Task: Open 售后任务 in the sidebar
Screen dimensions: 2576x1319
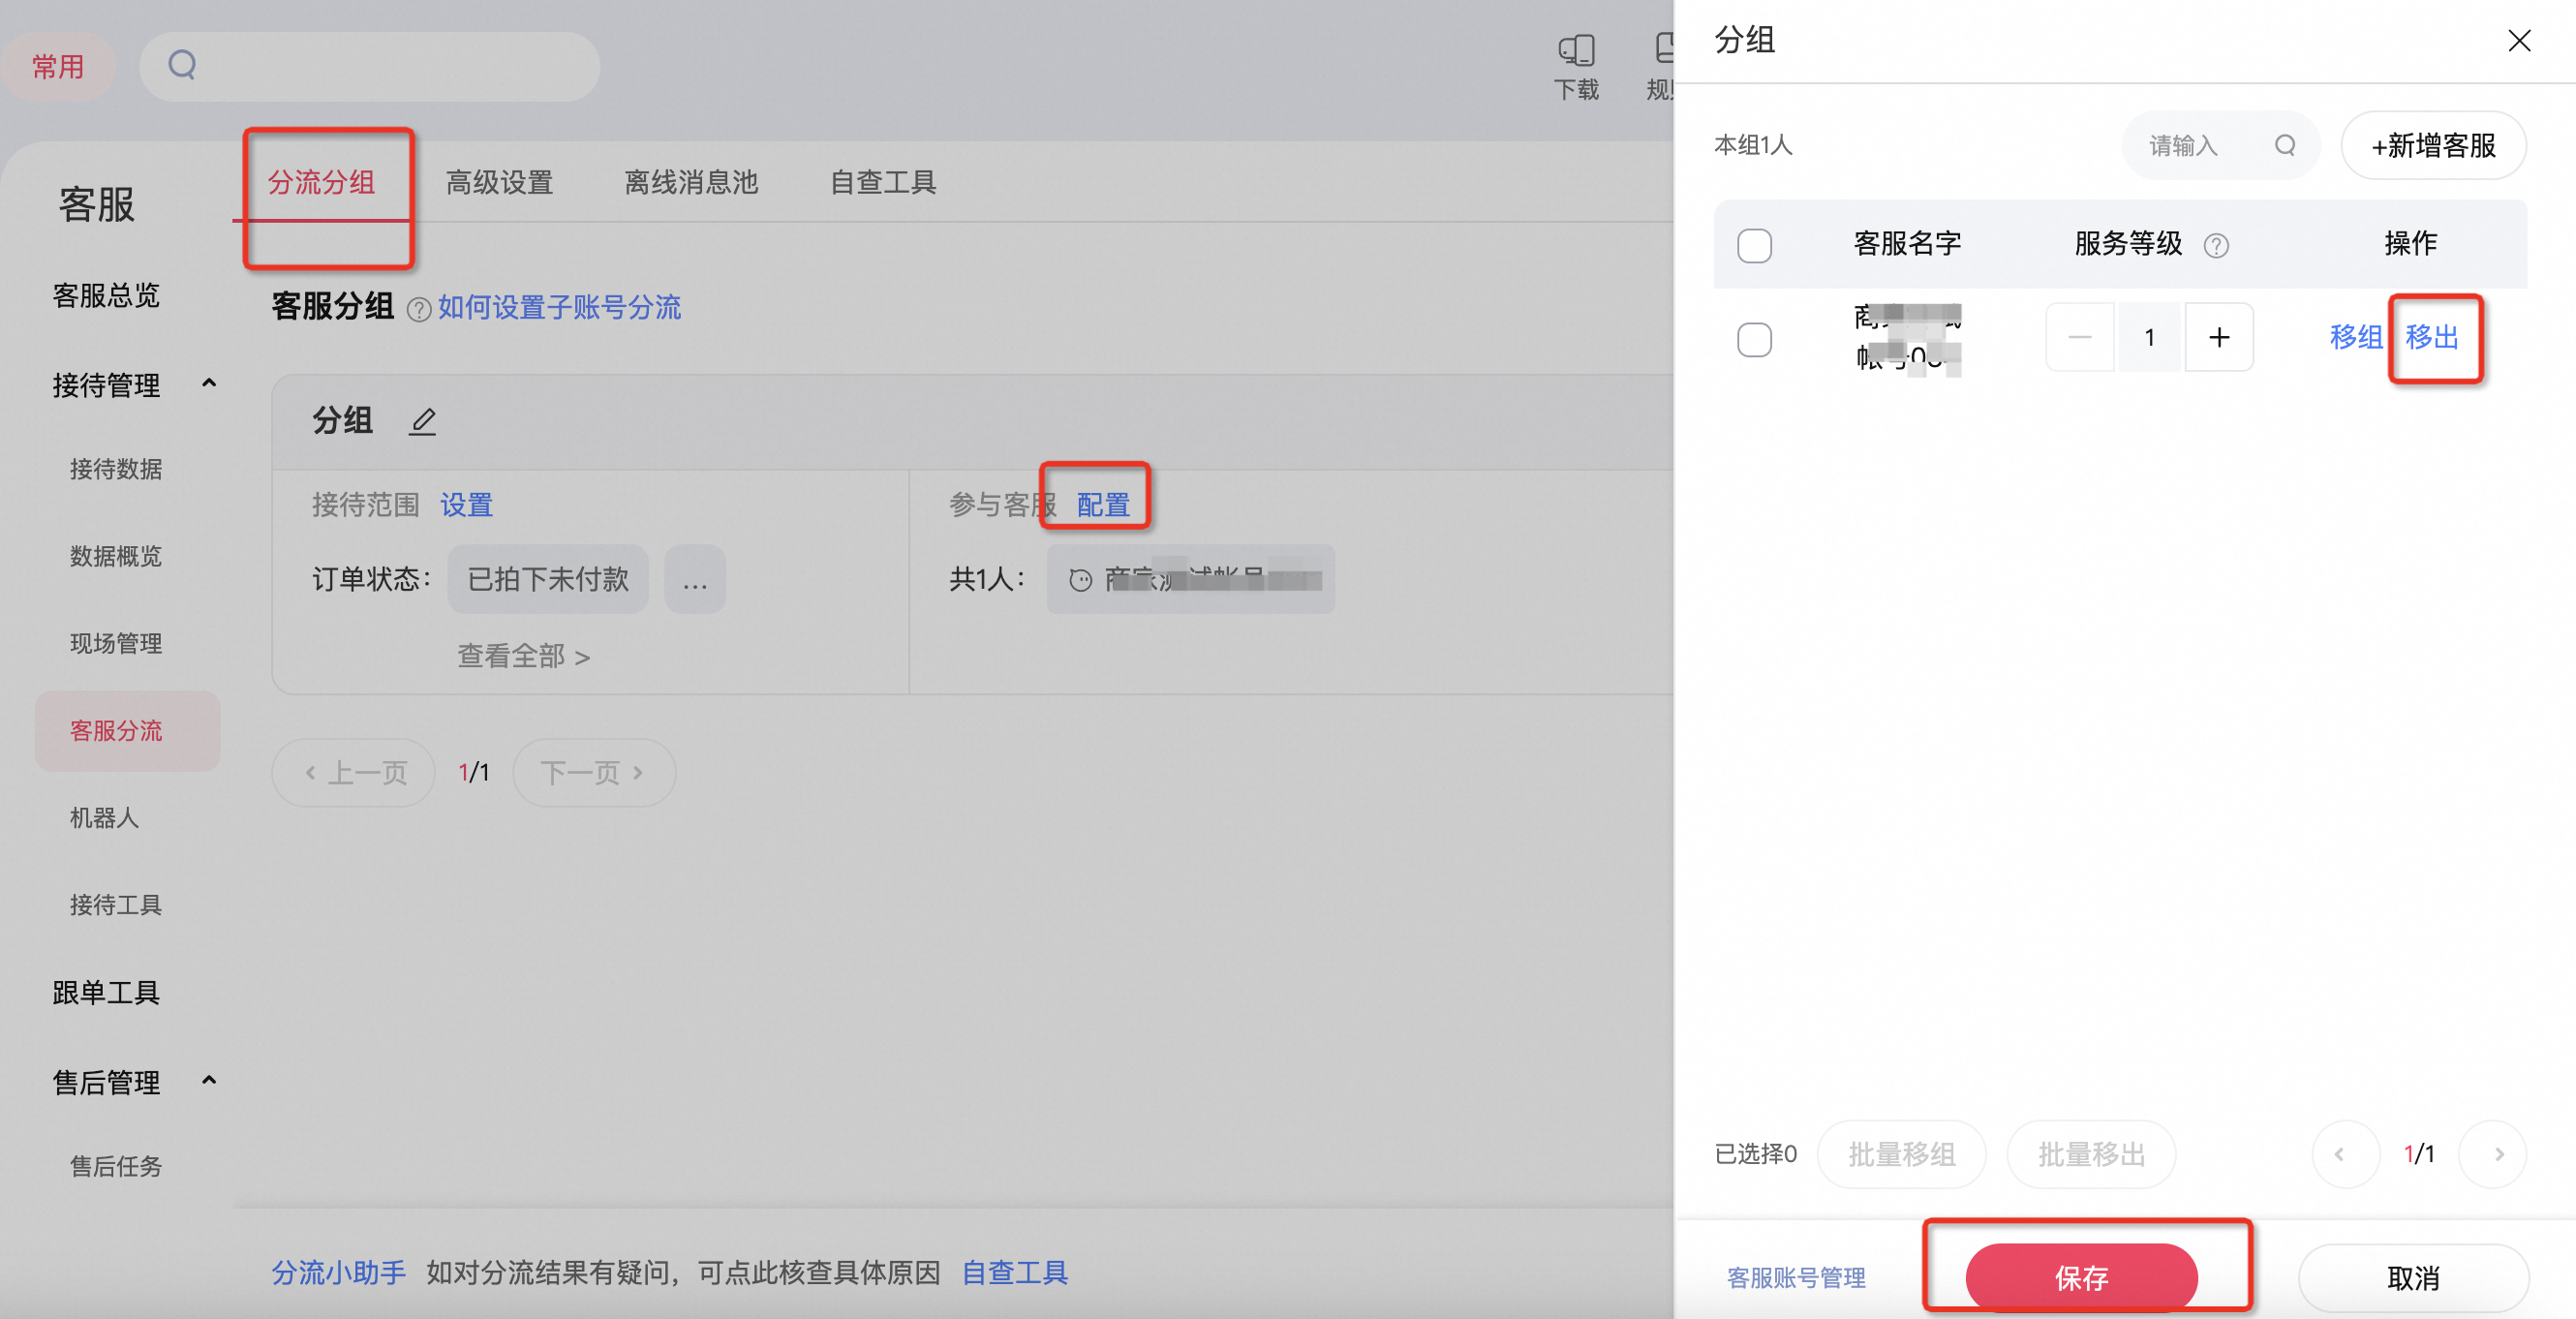Action: [116, 1166]
